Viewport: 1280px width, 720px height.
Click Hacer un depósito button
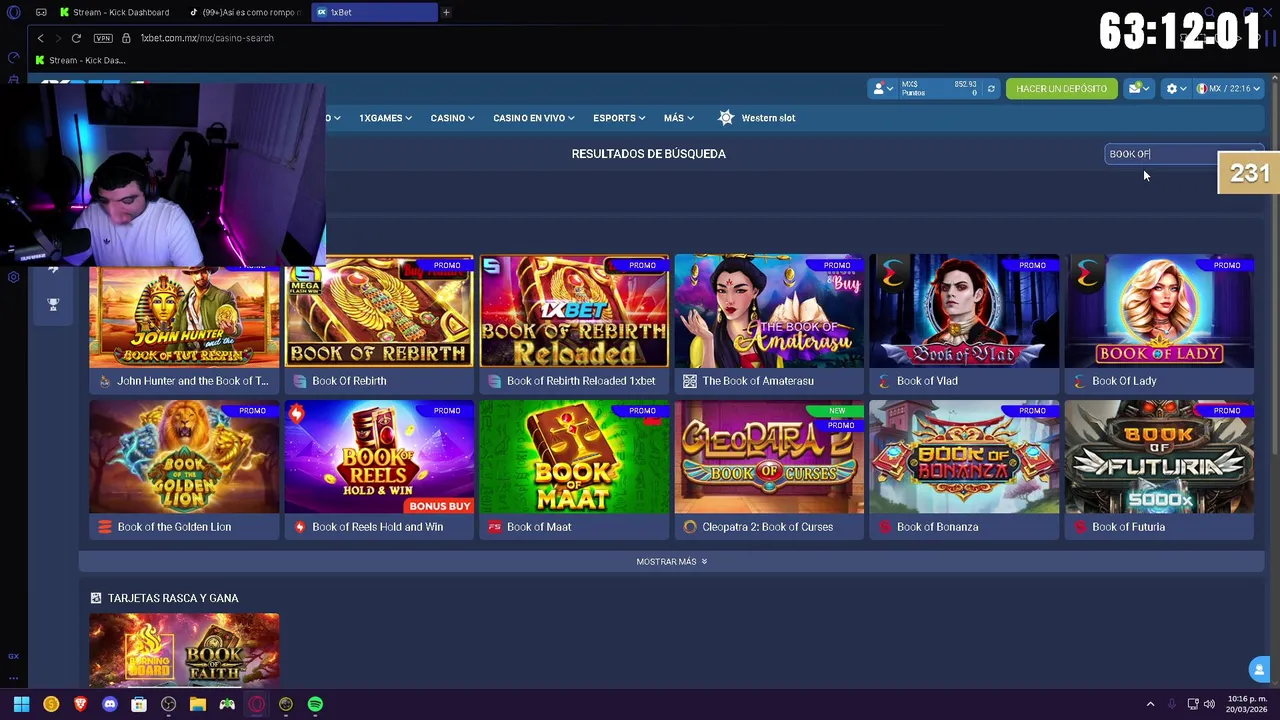tap(1061, 89)
